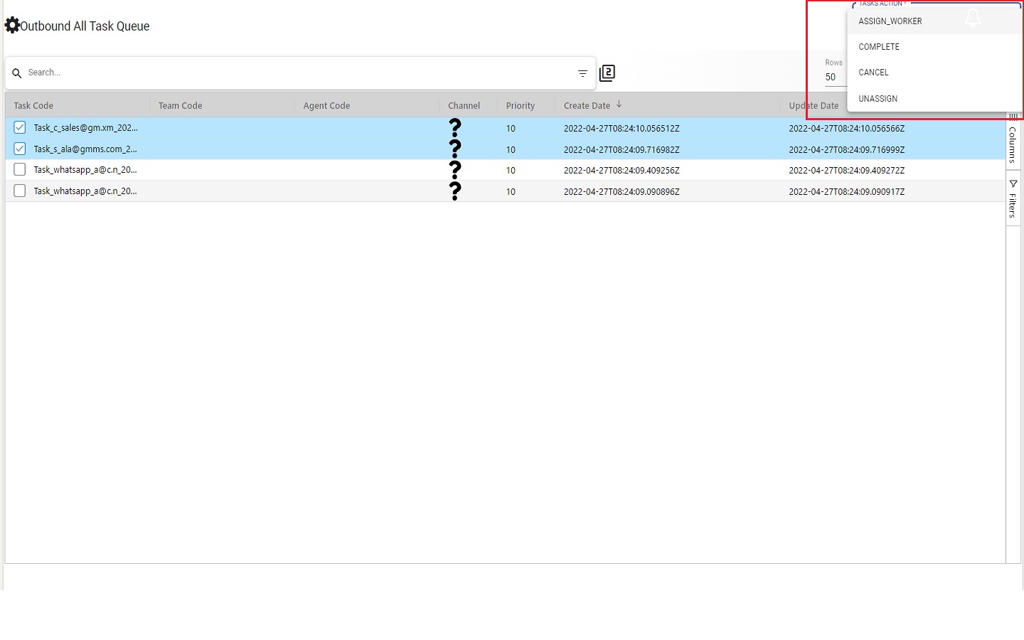1024x640 pixels.
Task: Expand the Filters side panel
Action: pos(1012,198)
